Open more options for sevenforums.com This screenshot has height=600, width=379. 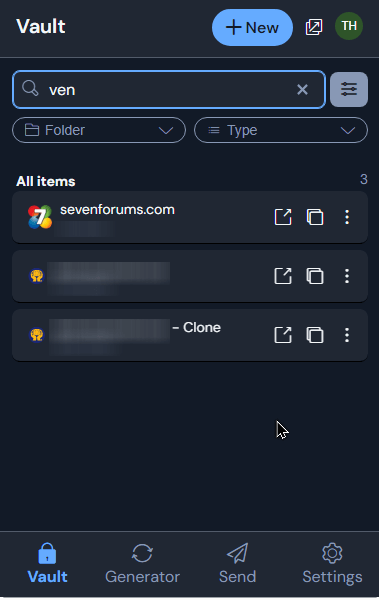pyautogui.click(x=347, y=217)
